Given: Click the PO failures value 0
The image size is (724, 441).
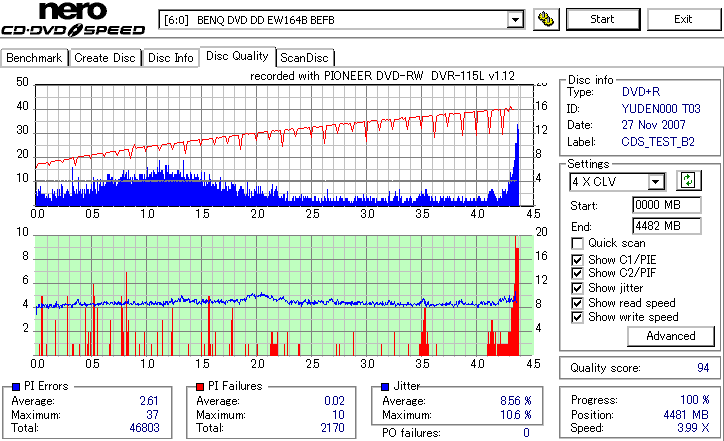Looking at the screenshot, I should pos(526,433).
